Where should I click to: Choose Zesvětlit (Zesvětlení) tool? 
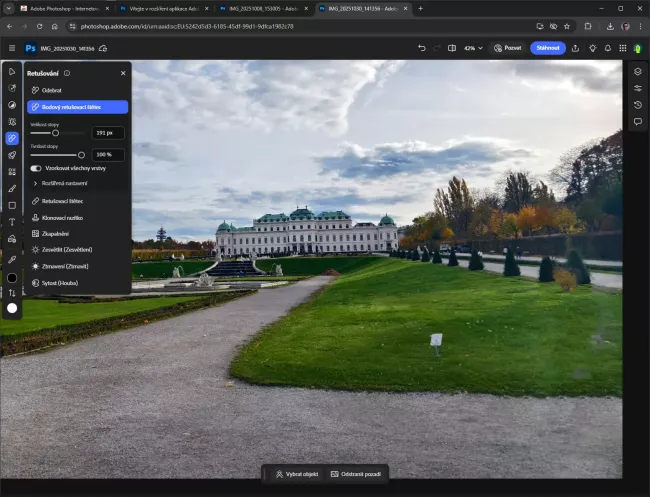pos(78,250)
